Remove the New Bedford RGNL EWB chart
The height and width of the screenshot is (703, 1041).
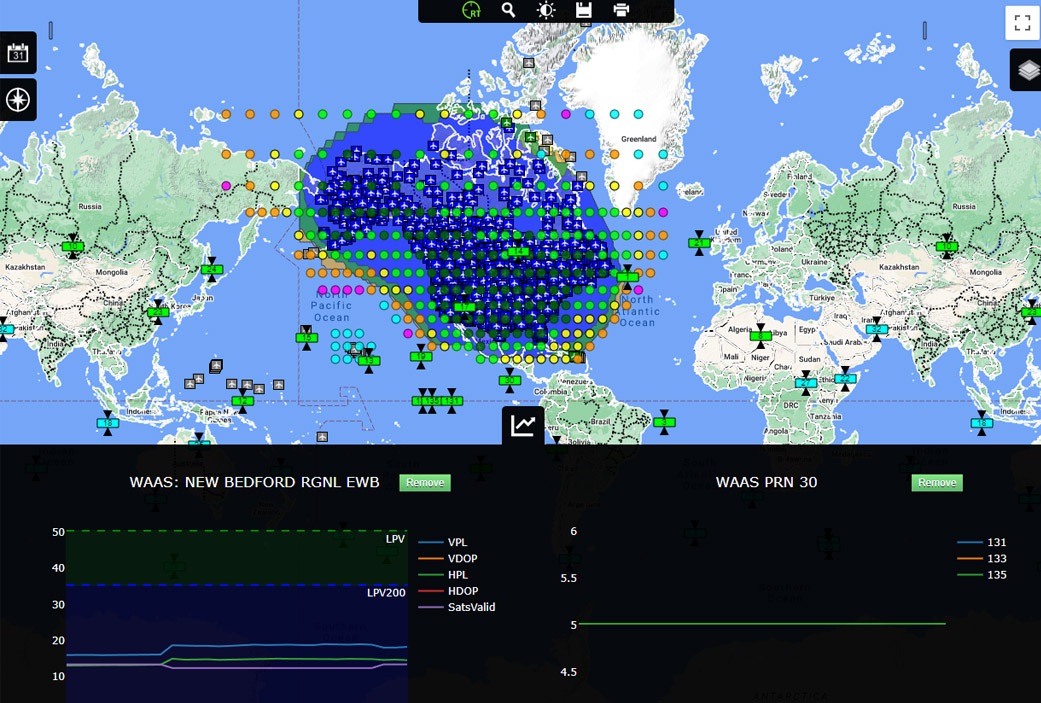pyautogui.click(x=425, y=483)
